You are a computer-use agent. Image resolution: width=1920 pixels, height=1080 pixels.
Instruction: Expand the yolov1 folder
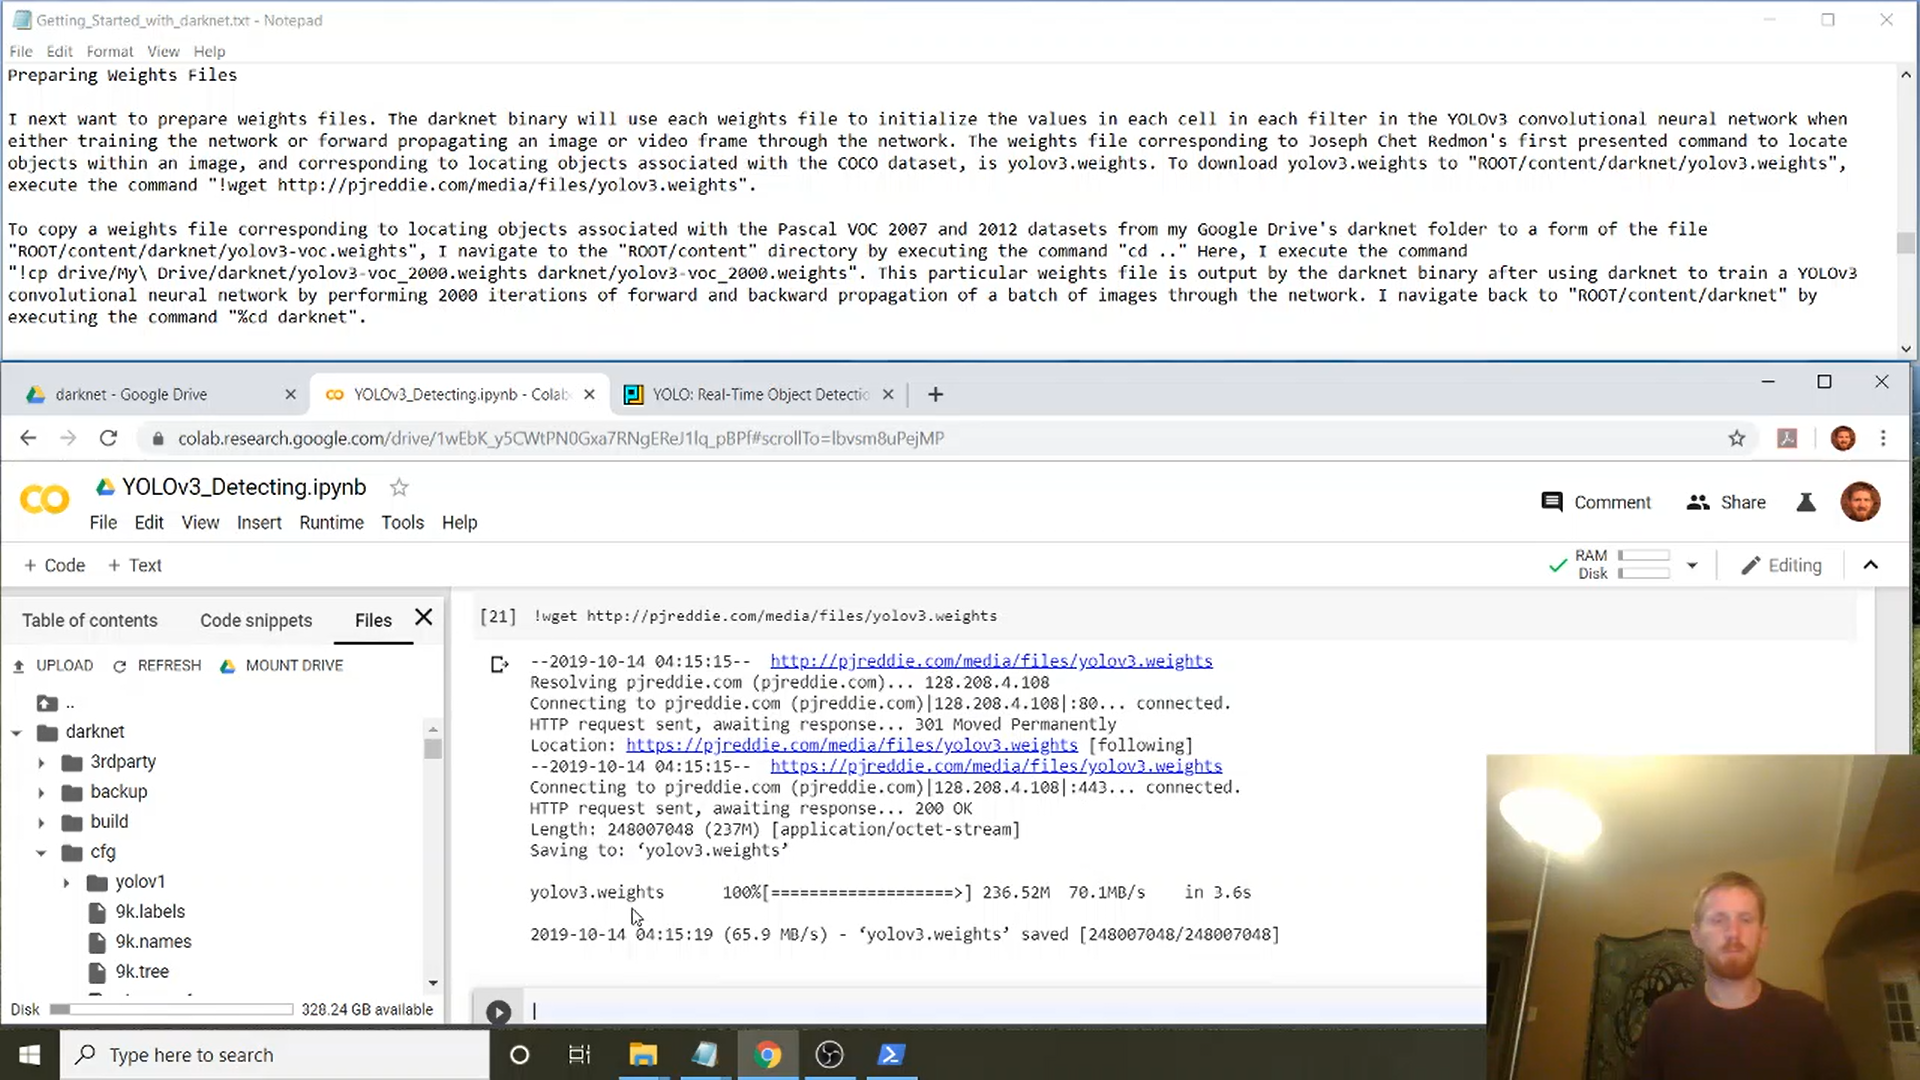click(x=66, y=883)
